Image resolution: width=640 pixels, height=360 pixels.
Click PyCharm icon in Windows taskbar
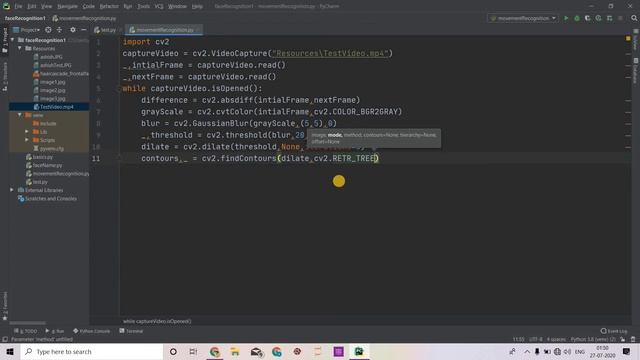tap(359, 351)
